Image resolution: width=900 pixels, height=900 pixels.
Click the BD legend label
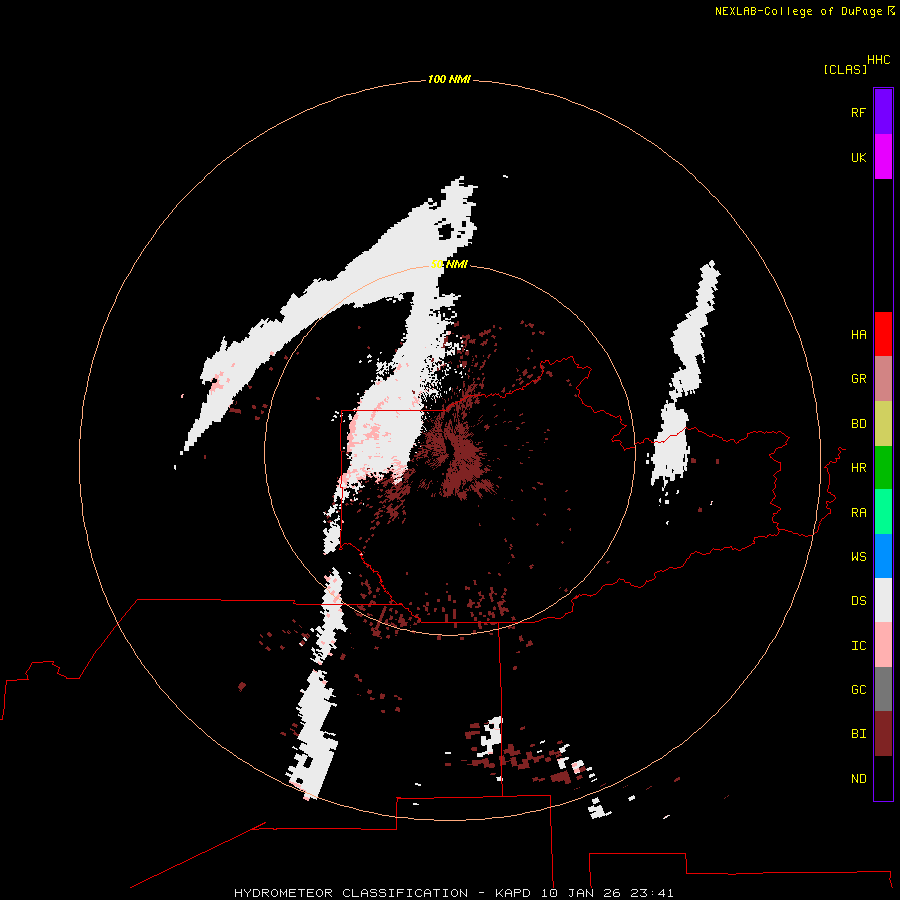(x=858, y=424)
